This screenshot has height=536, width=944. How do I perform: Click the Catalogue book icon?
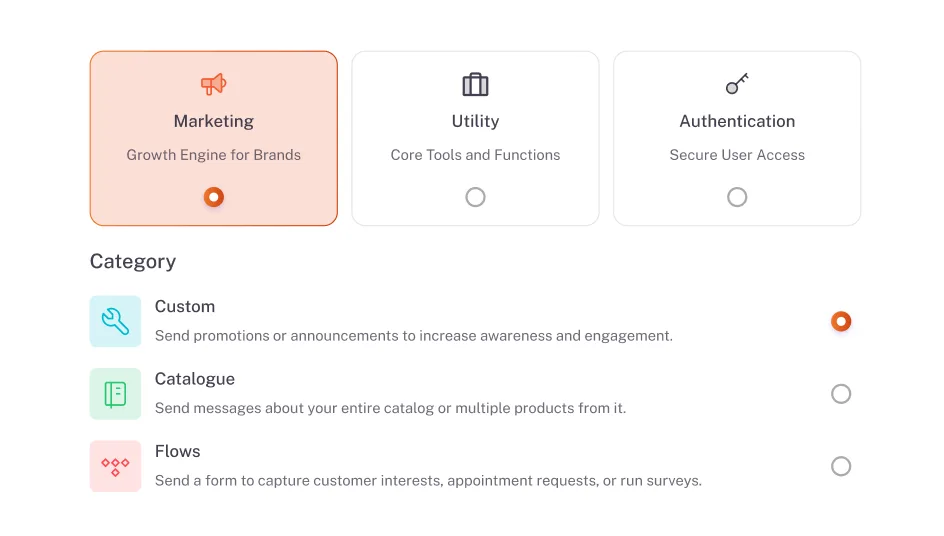115,394
